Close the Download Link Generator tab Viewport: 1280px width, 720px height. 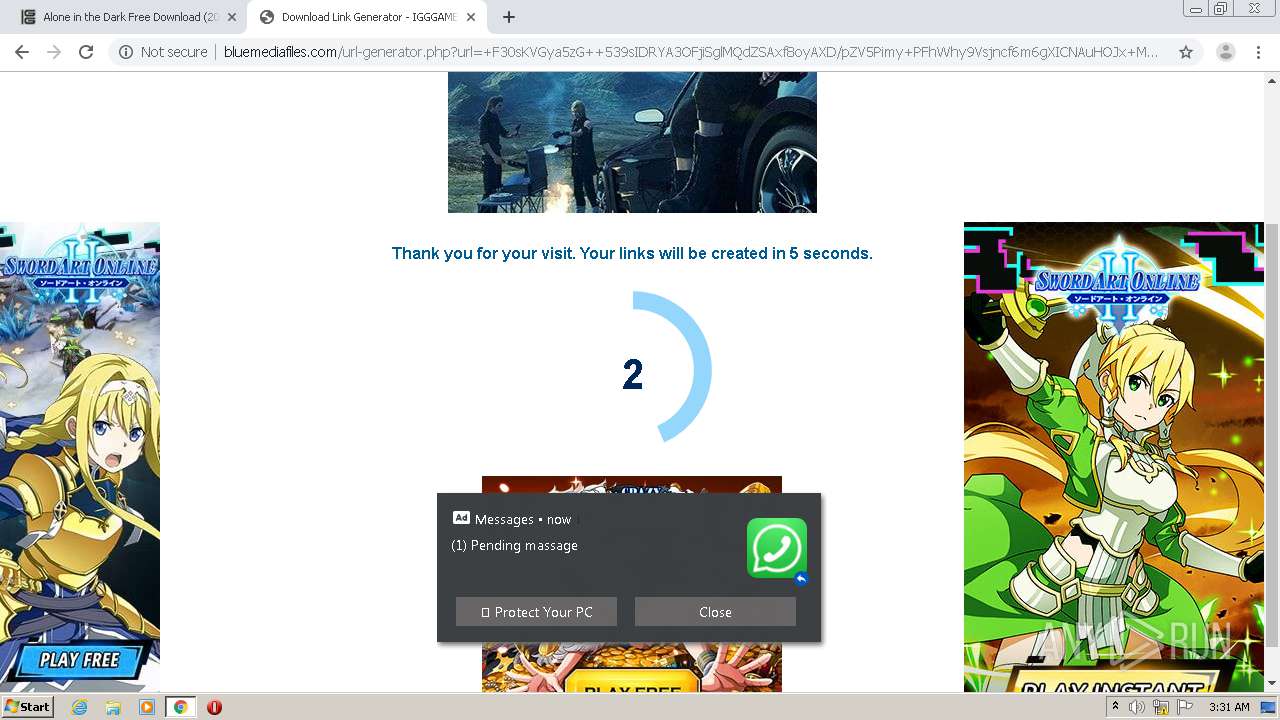click(469, 17)
